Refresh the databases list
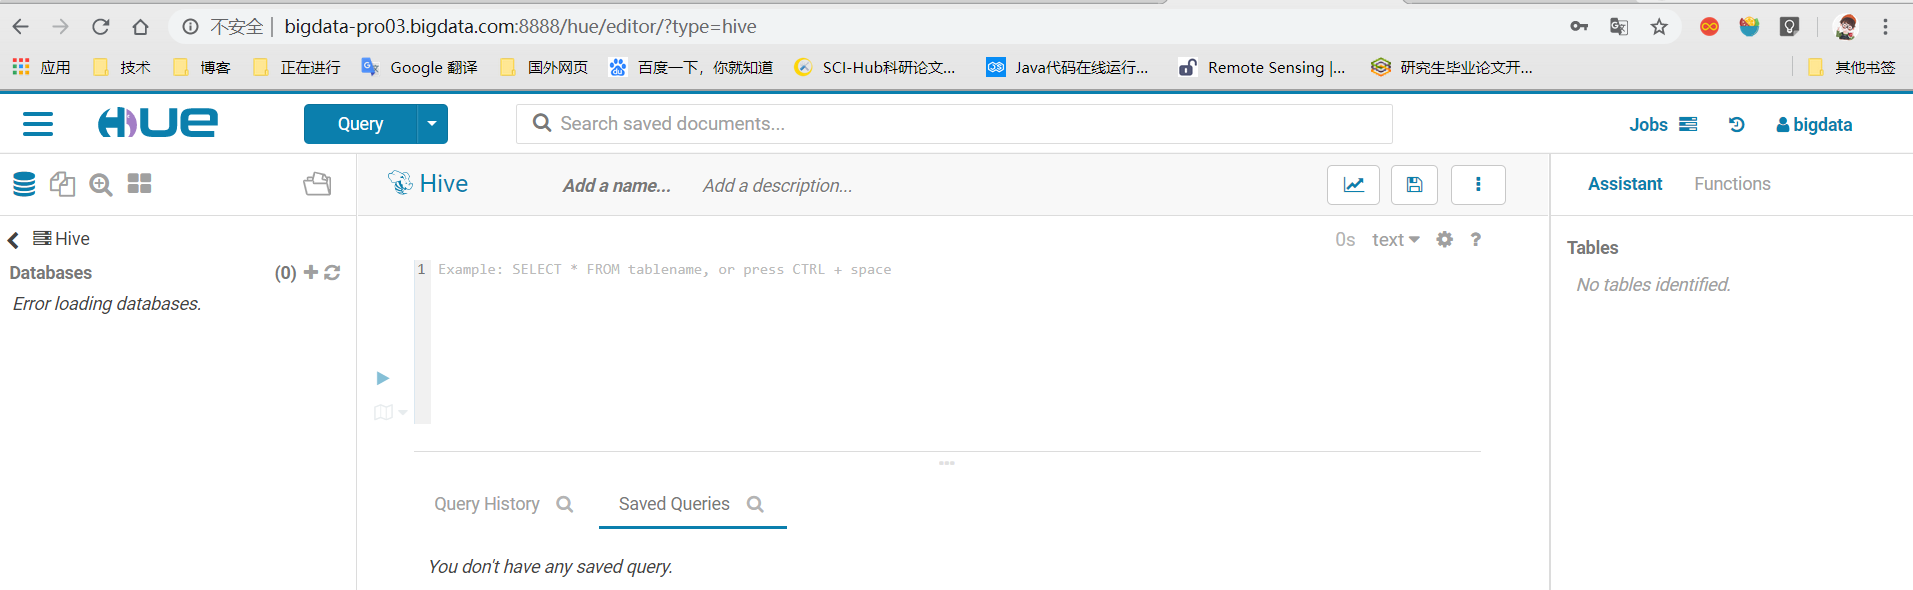This screenshot has width=1913, height=590. (333, 272)
